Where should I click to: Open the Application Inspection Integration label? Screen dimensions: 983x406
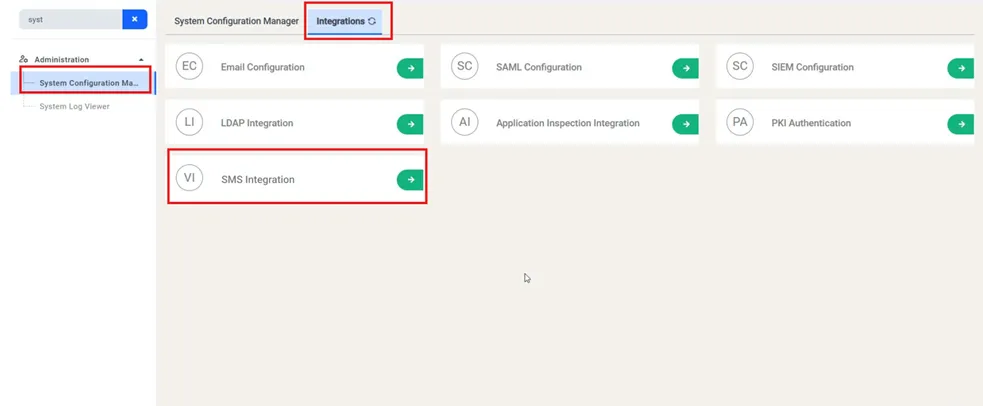568,123
